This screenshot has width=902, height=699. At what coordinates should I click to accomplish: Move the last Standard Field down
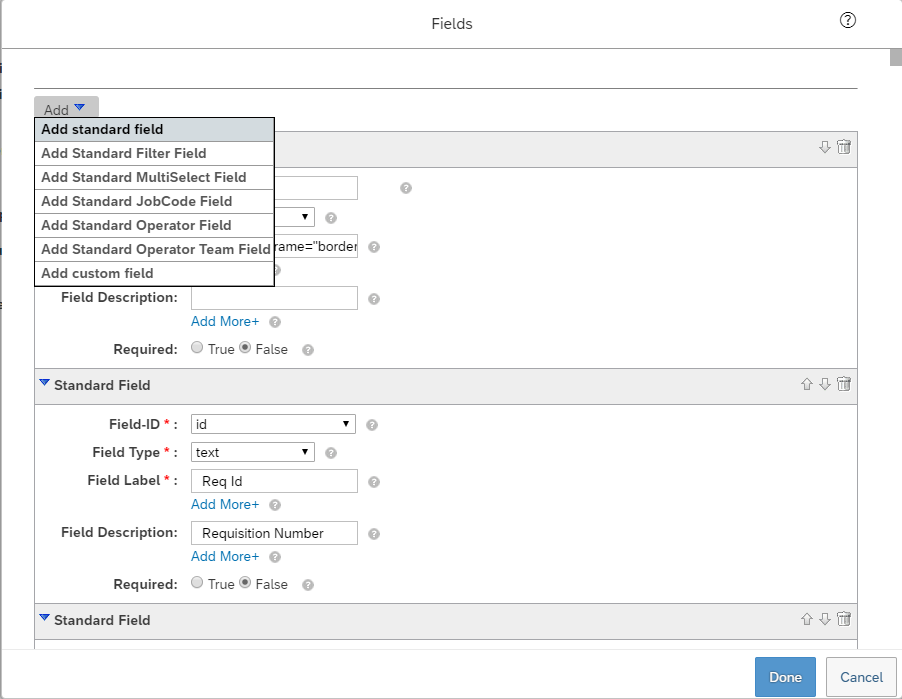825,619
